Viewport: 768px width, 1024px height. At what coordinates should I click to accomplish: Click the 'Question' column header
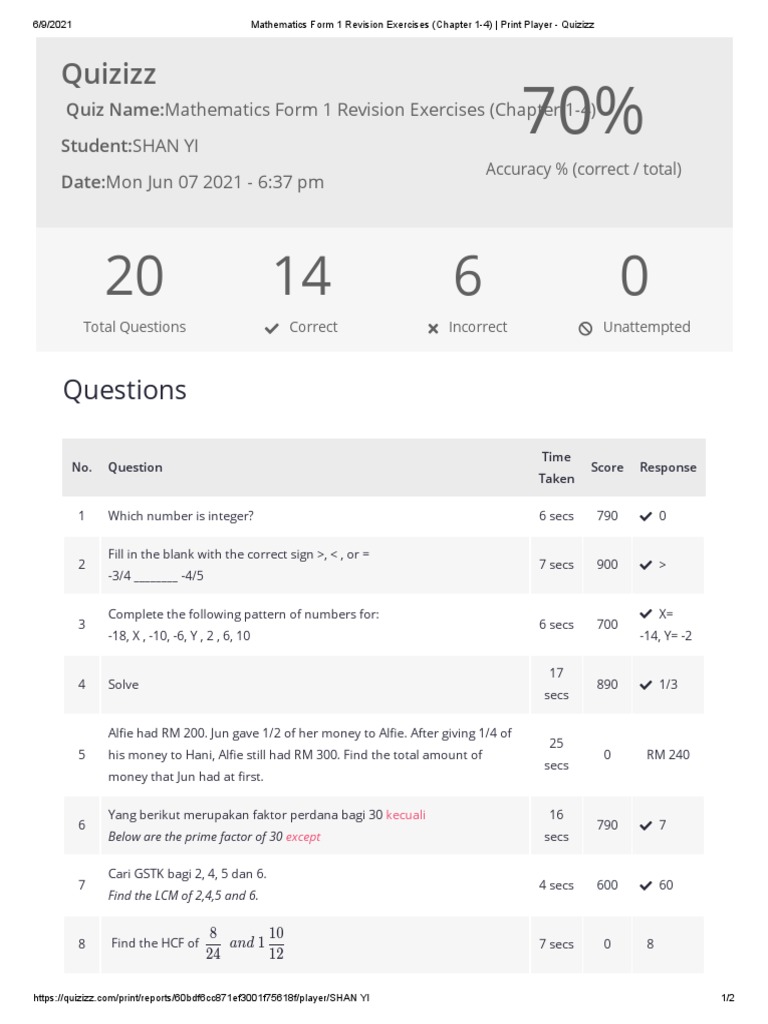(135, 467)
